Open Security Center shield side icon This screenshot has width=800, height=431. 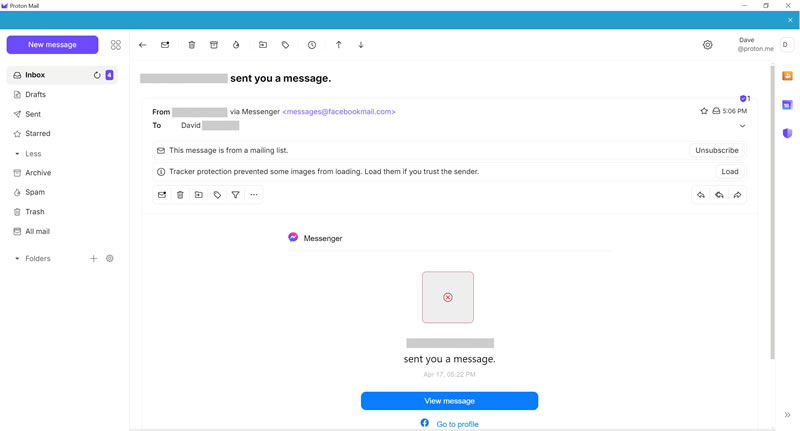pyautogui.click(x=787, y=133)
